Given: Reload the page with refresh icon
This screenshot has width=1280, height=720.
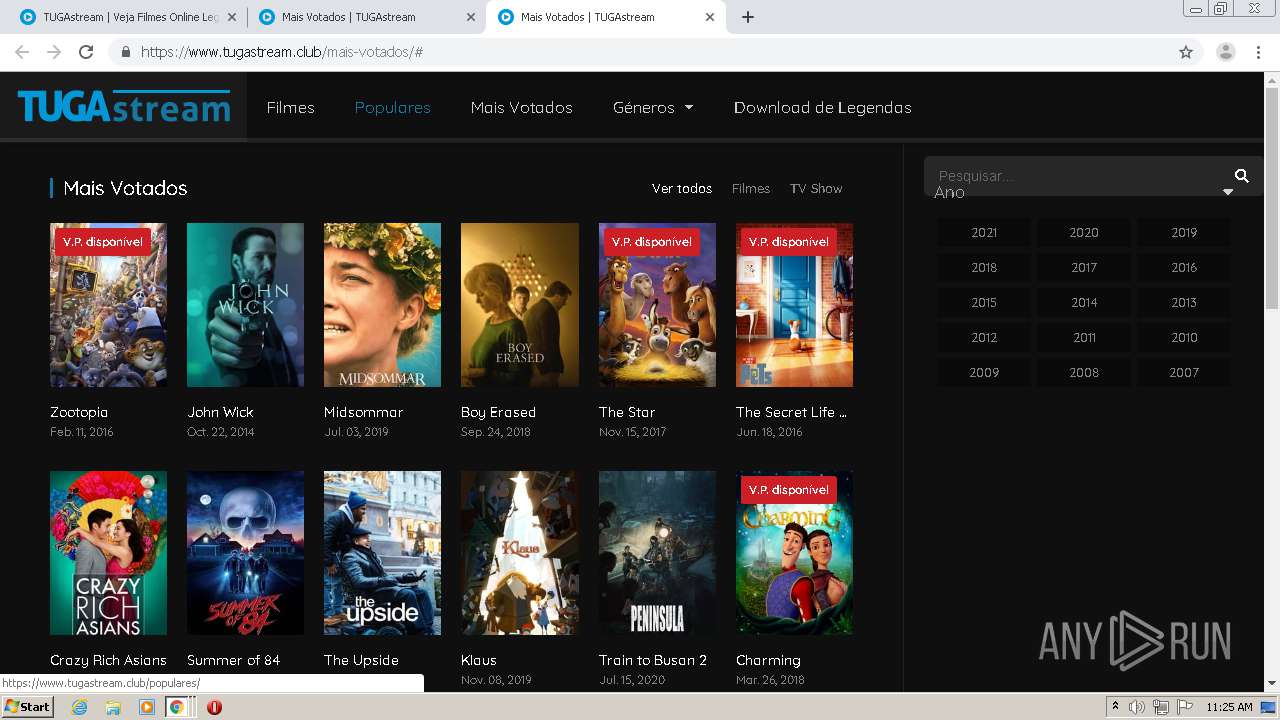Looking at the screenshot, I should click(x=86, y=52).
